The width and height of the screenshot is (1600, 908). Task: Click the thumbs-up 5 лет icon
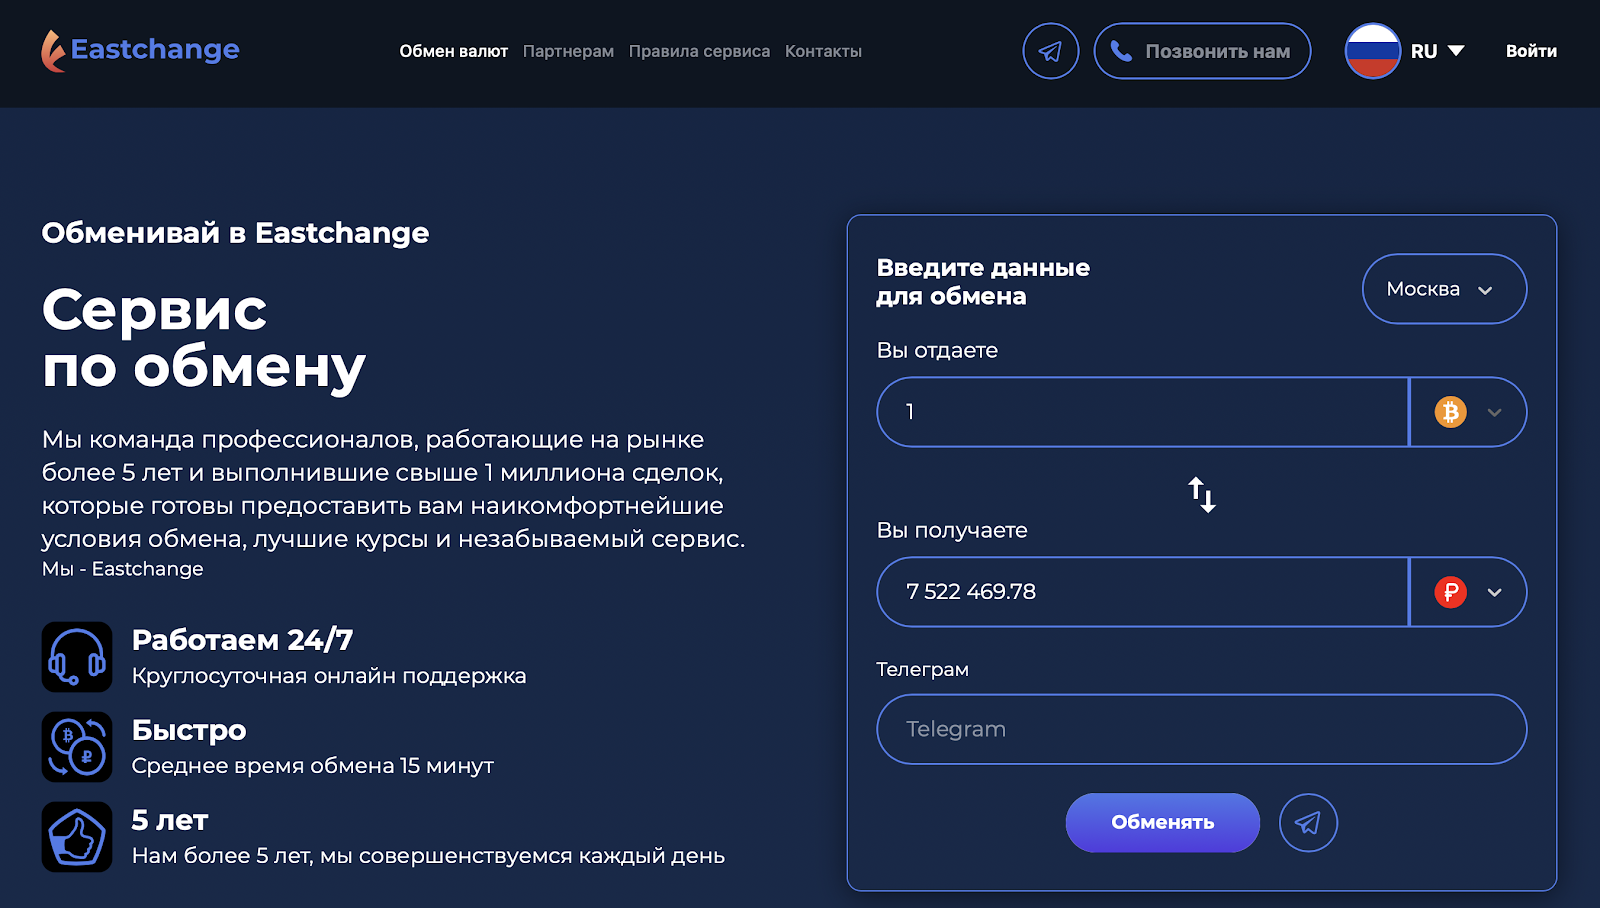click(x=77, y=837)
